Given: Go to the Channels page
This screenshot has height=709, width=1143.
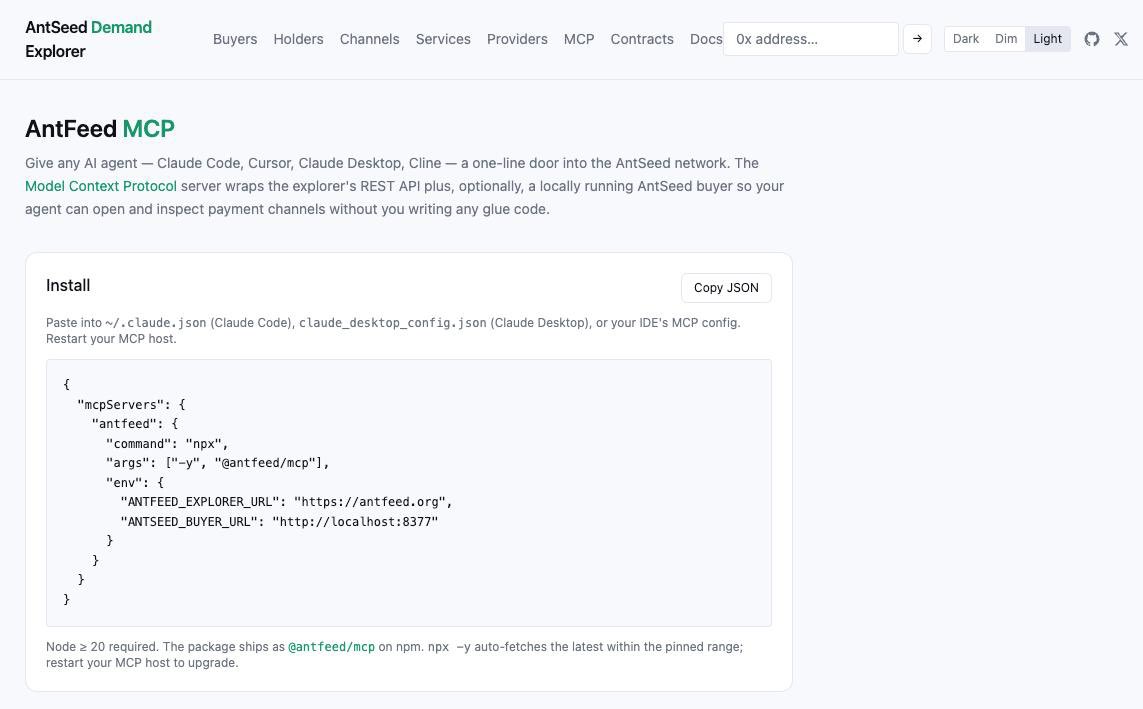Looking at the screenshot, I should coord(370,39).
